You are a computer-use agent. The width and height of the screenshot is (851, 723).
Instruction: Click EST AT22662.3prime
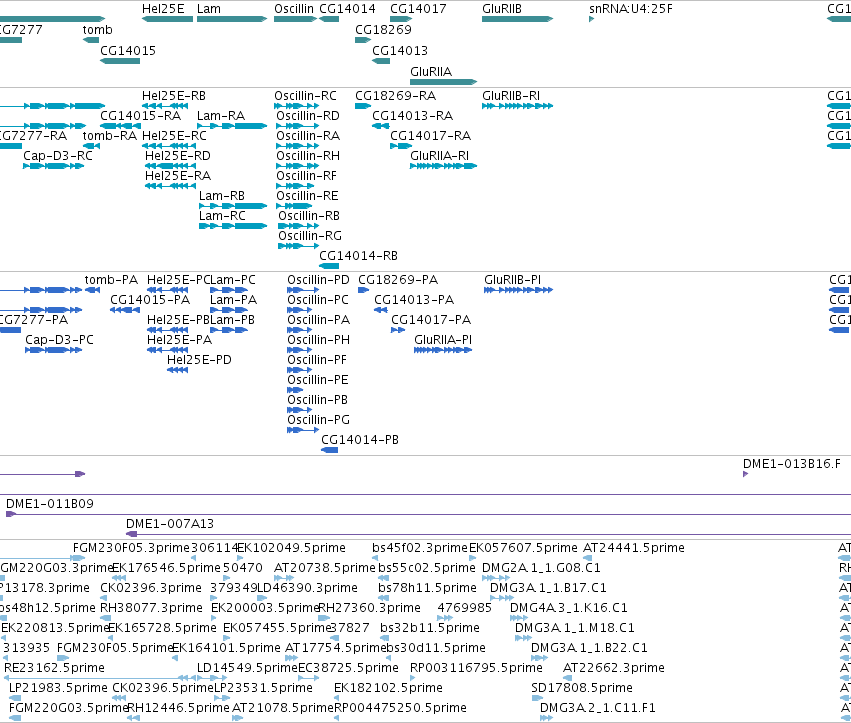pos(569,678)
